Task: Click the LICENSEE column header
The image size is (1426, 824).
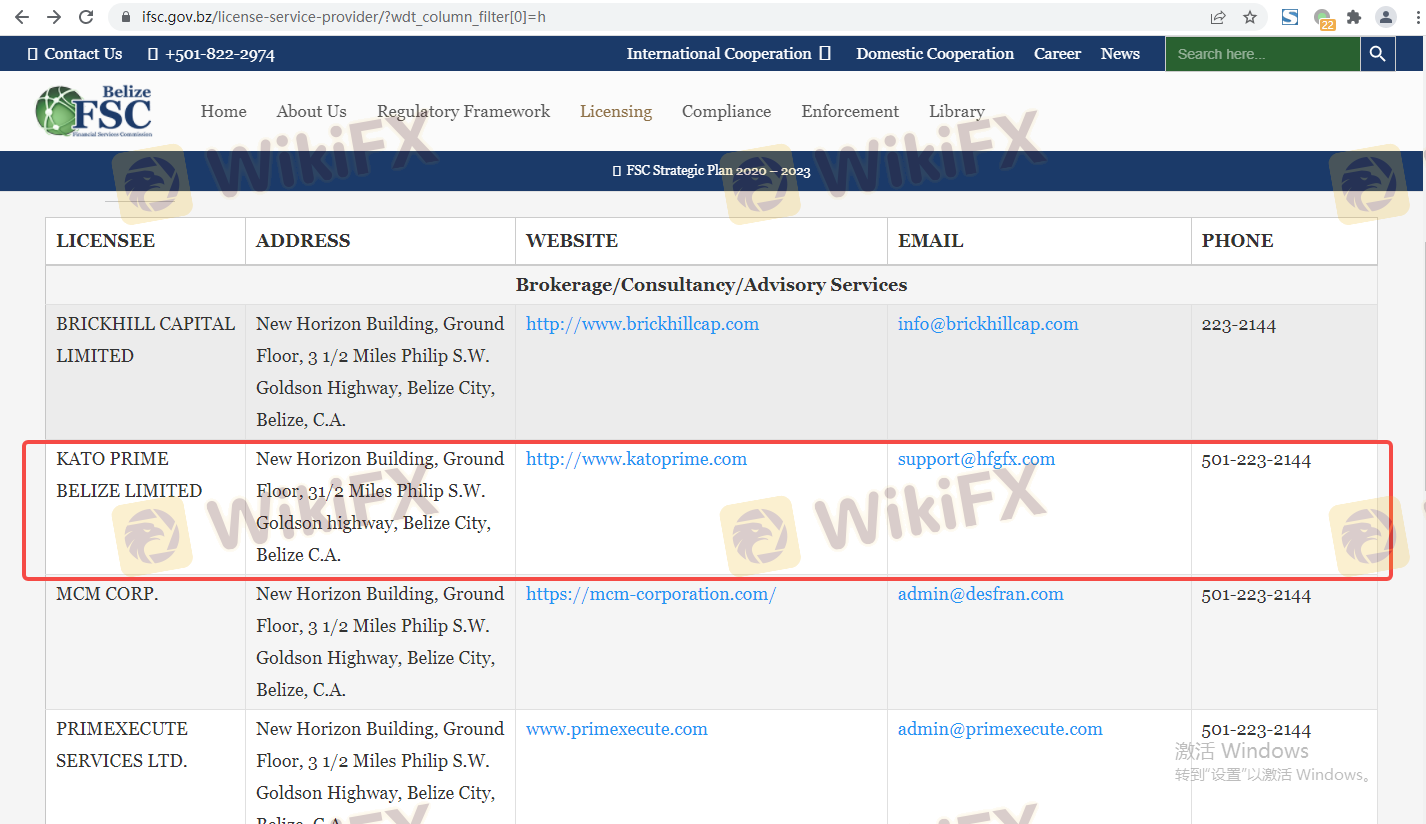Action: point(146,241)
